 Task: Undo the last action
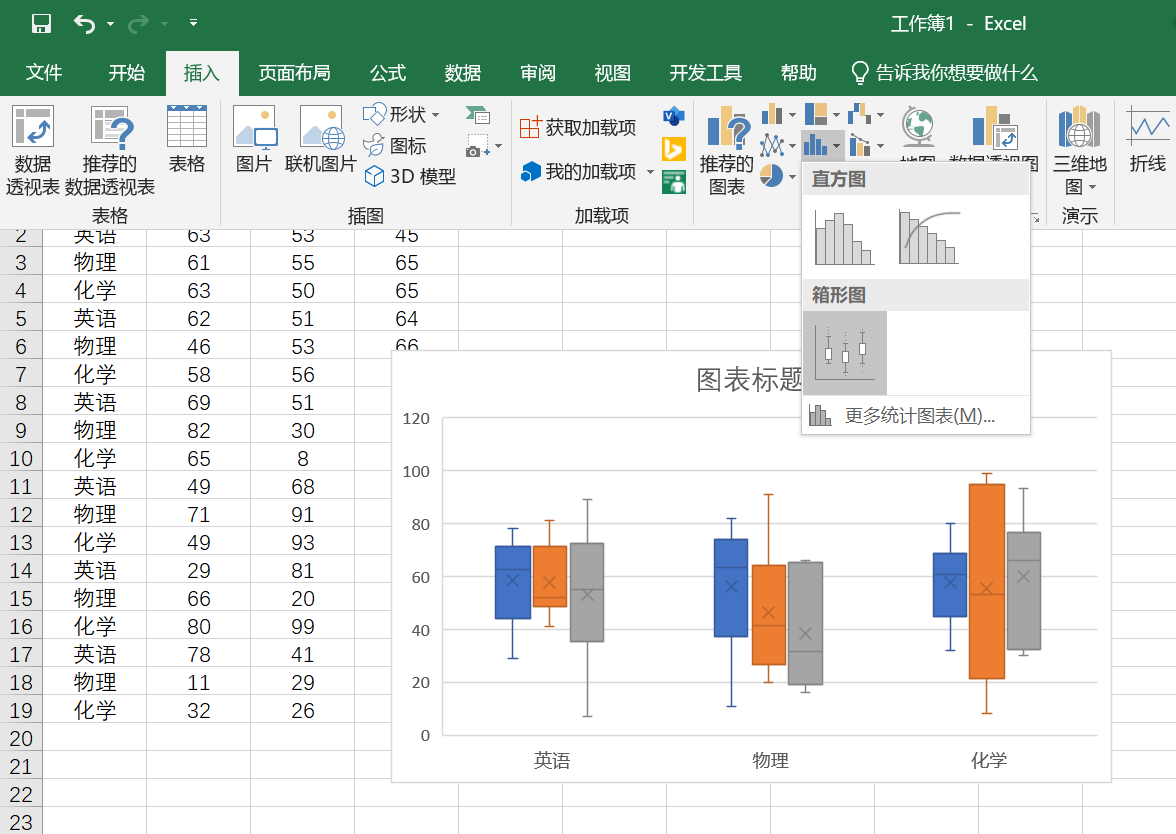tap(84, 24)
